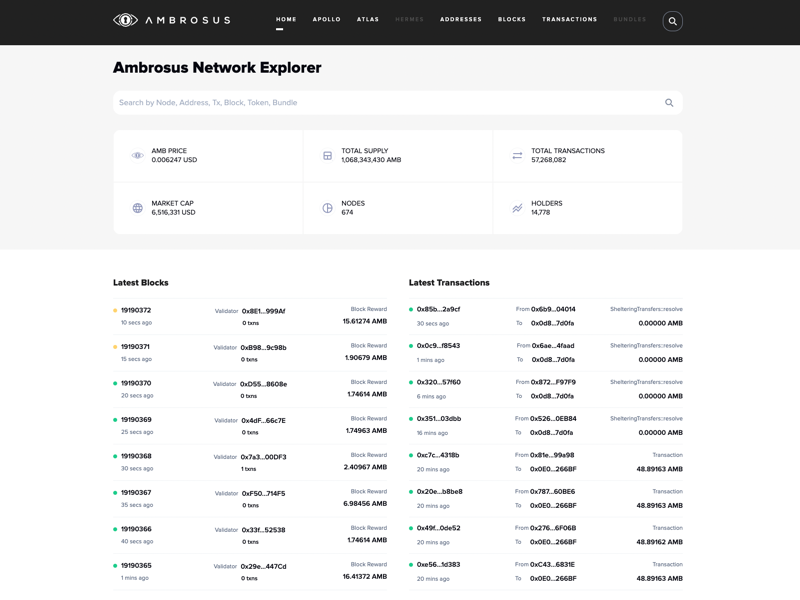Click market cap value 6,516,331 USD
The width and height of the screenshot is (800, 600).
click(173, 212)
